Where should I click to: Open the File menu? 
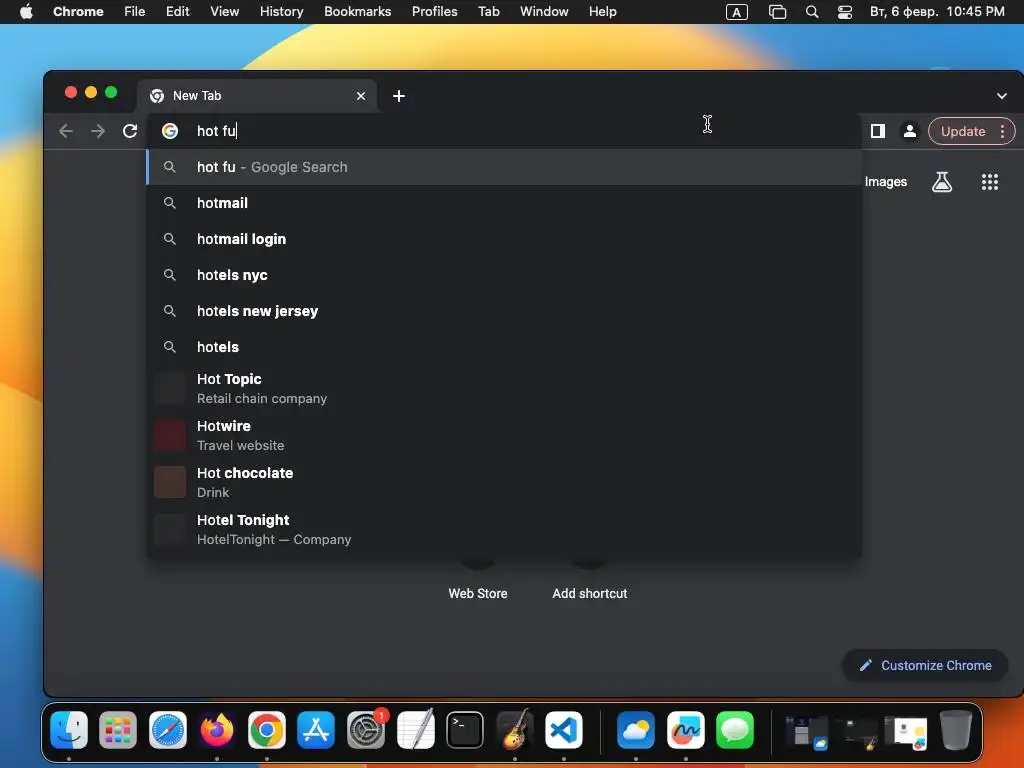coord(135,12)
